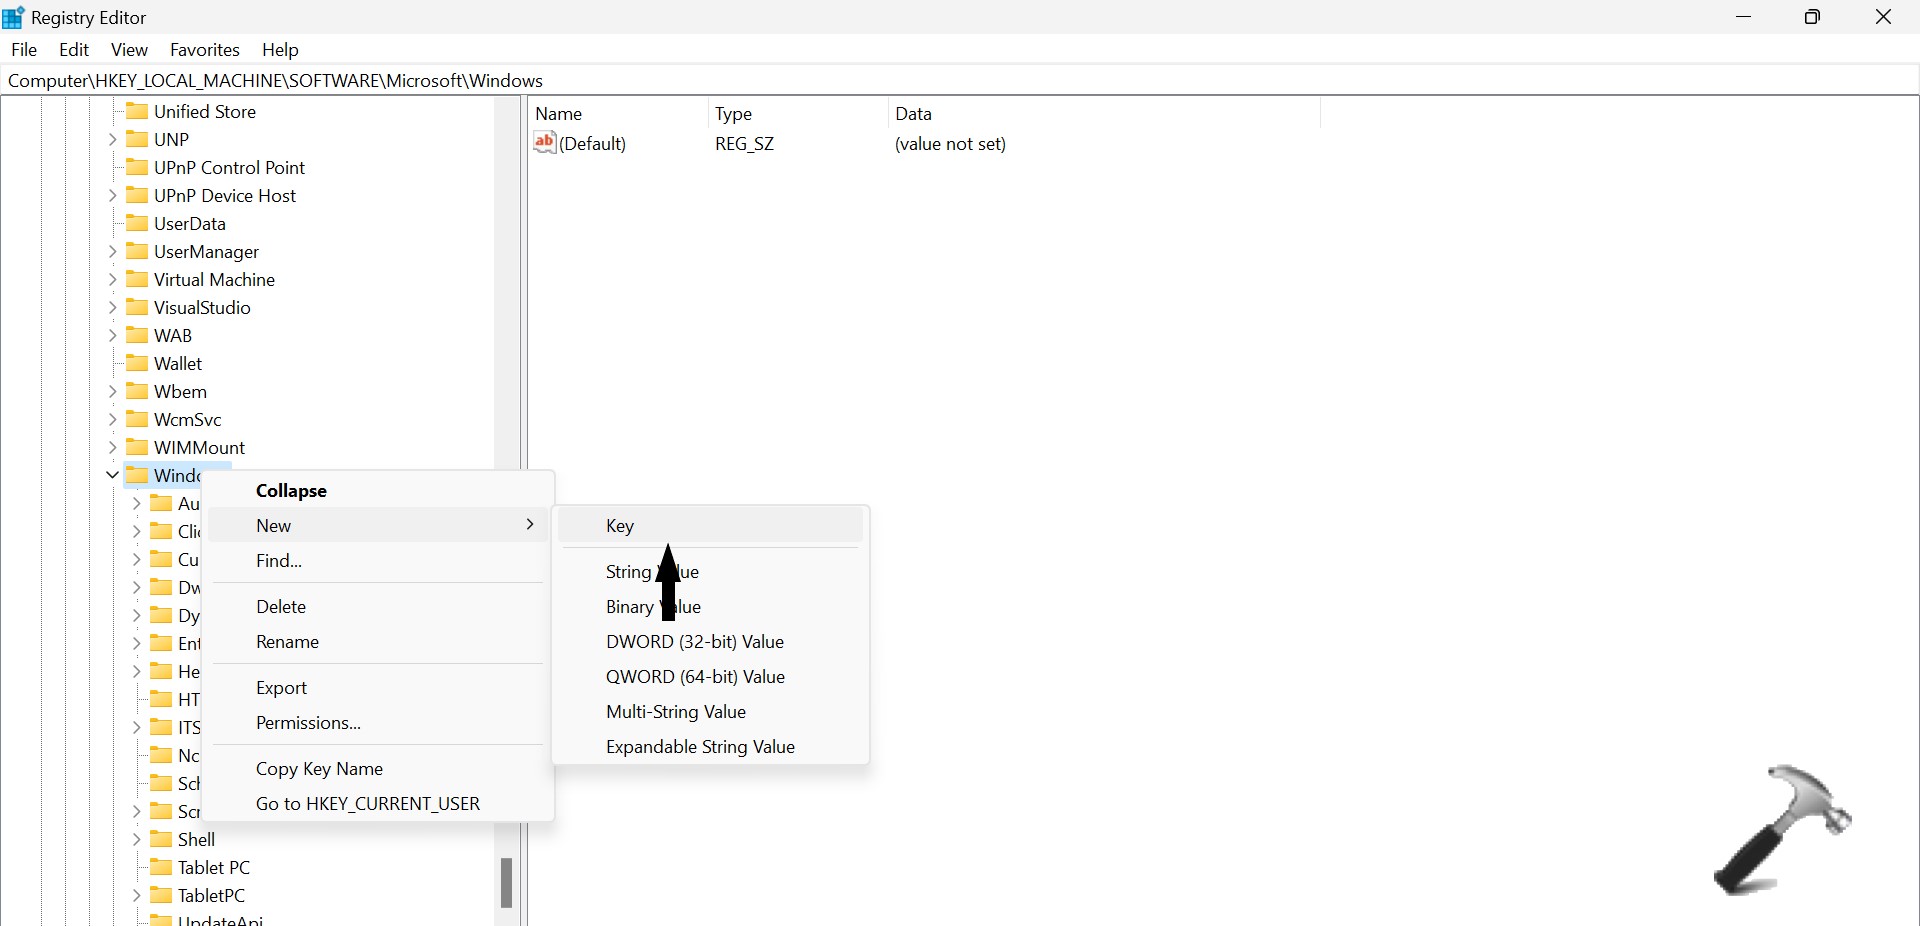Viewport: 1920px width, 926px height.
Task: Expand the Wbem key arrow
Action: point(112,391)
